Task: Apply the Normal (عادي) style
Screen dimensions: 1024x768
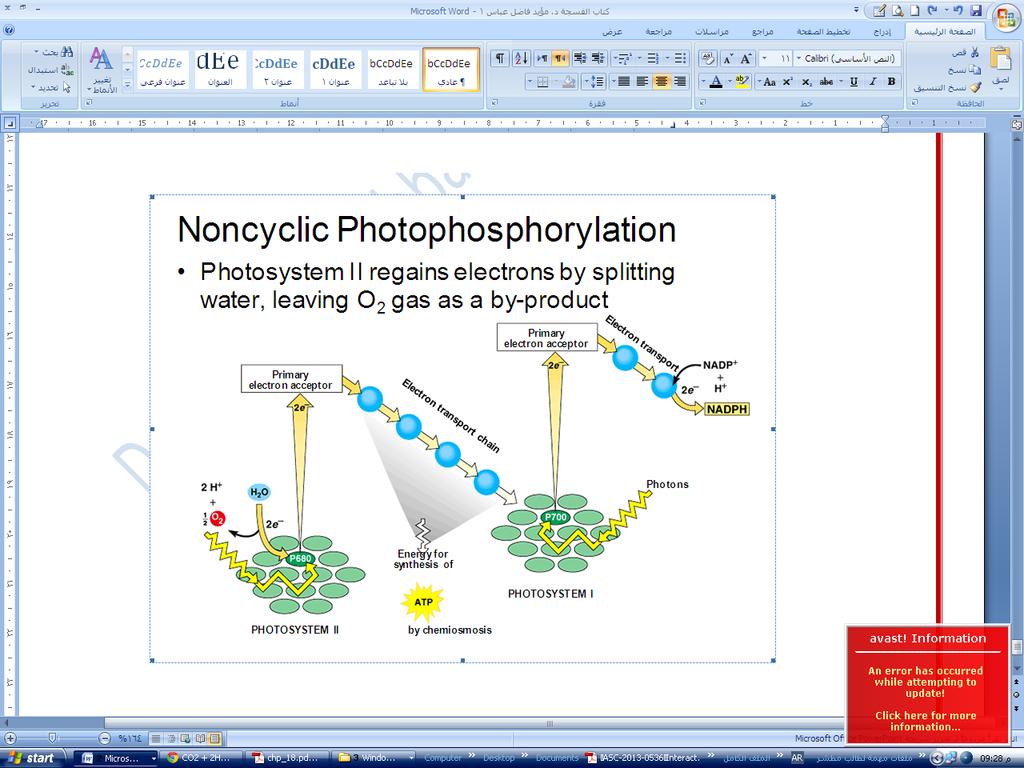Action: 449,69
